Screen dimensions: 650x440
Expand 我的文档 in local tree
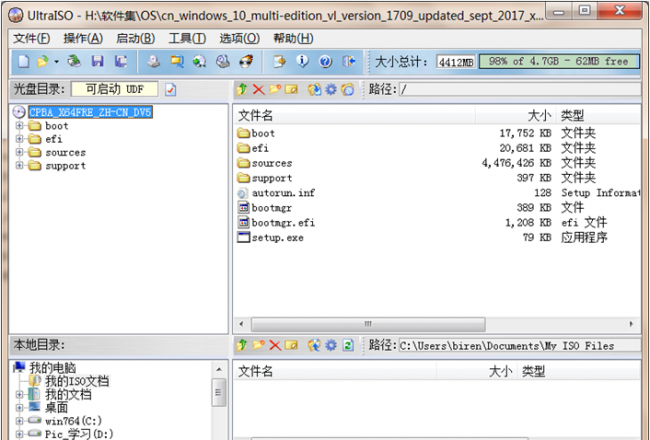pos(19,394)
